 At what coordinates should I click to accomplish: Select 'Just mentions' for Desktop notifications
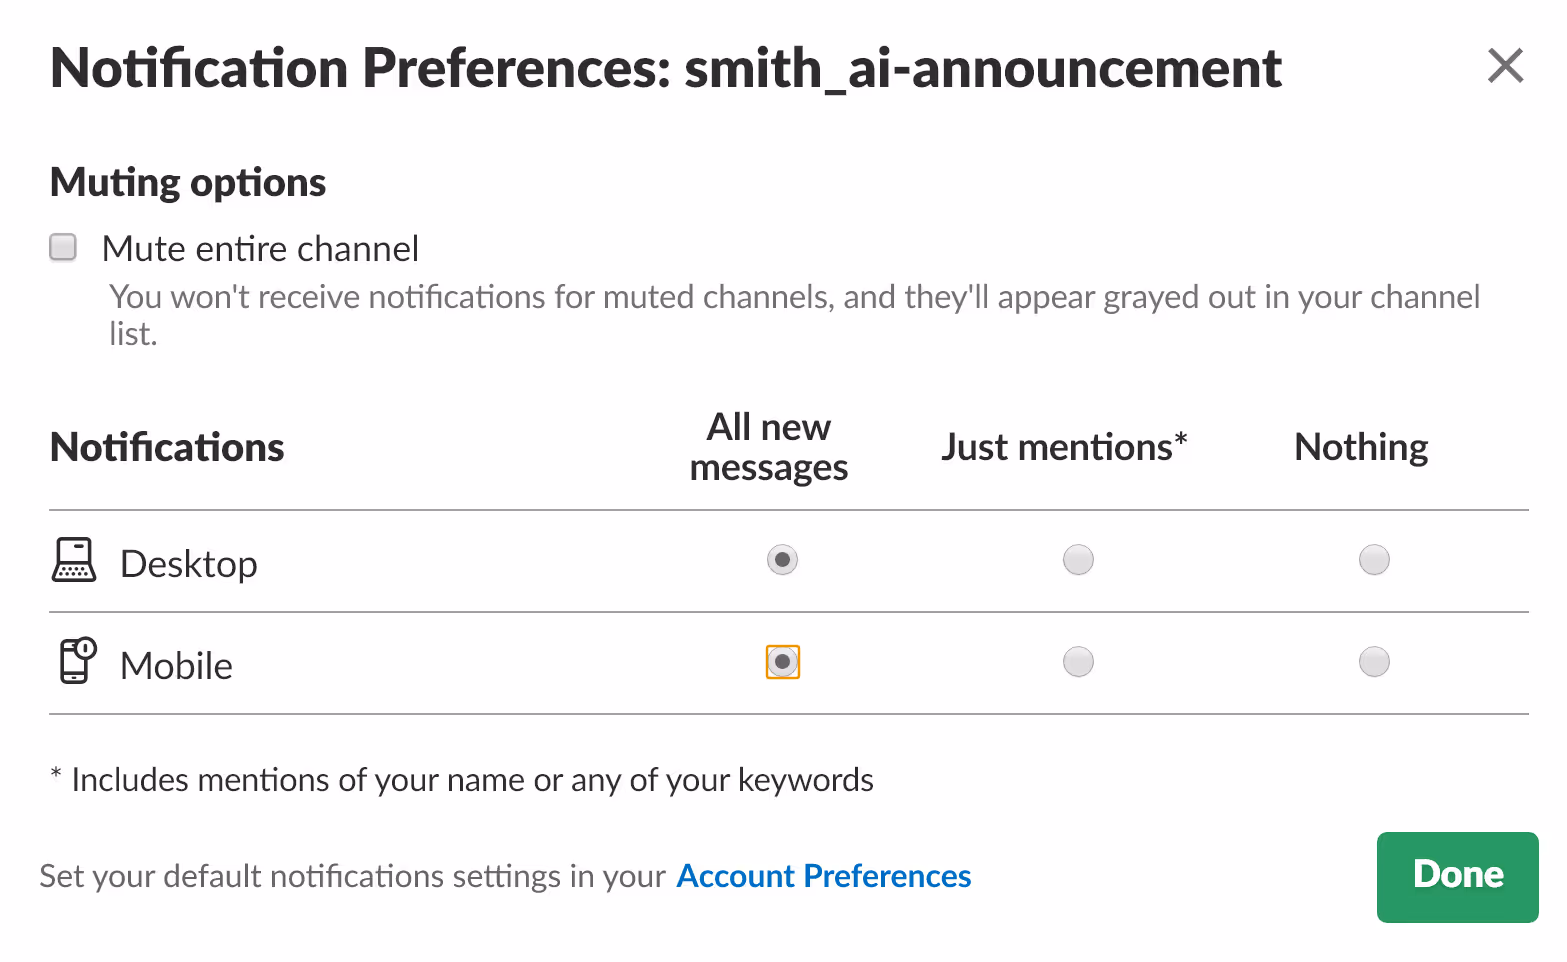tap(1078, 560)
